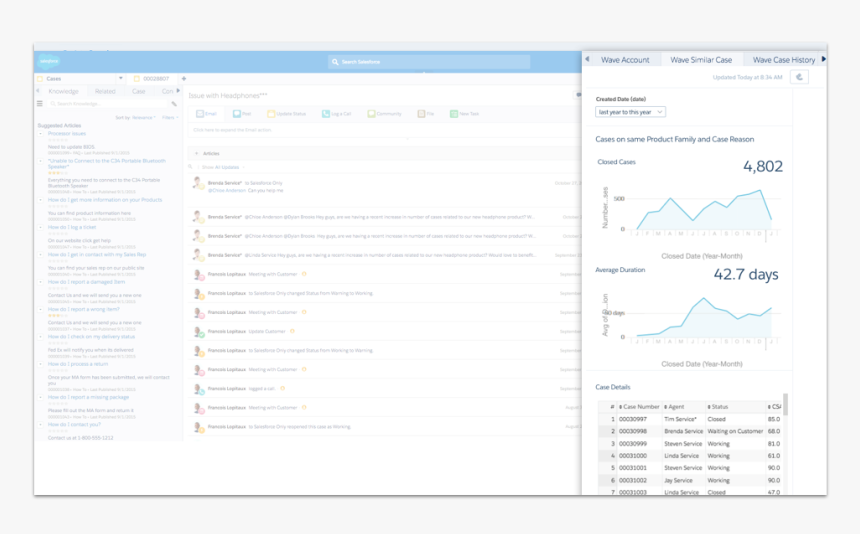Open 'Unable to Connect to C34 Portable Bluetooth Speaker' article
This screenshot has height=534, width=860.
pos(106,163)
